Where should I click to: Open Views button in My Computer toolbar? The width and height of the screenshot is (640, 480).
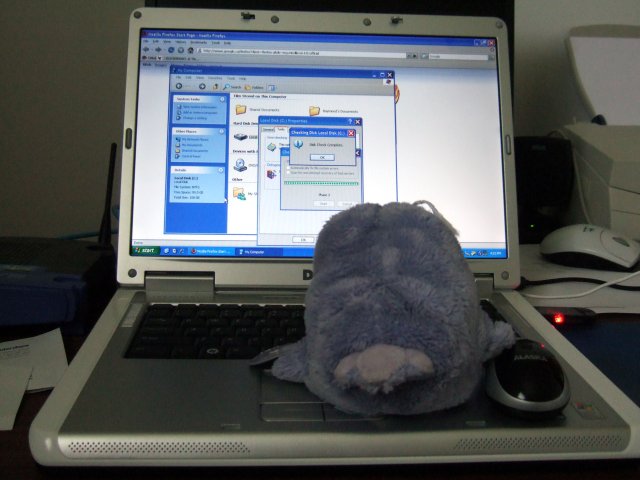click(x=272, y=88)
